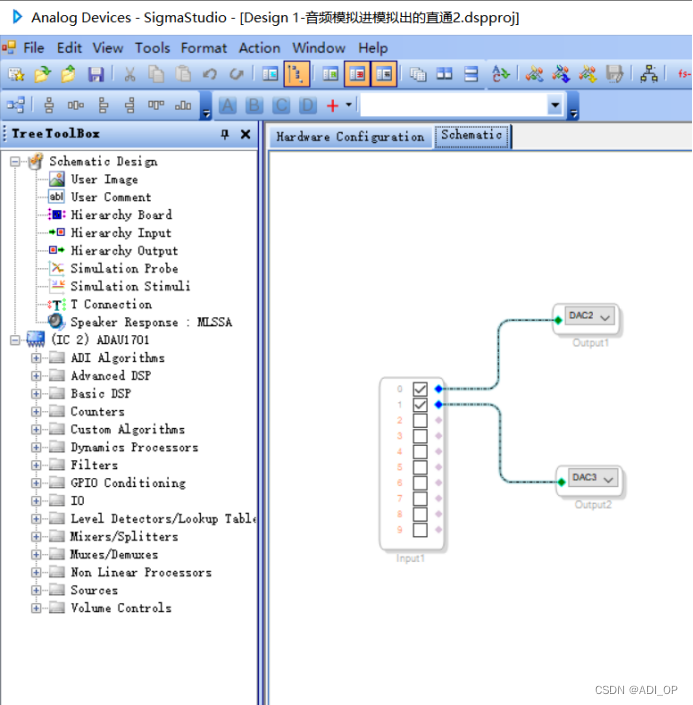Viewport: 693px width, 705px height.
Task: Expand the Filters folder
Action: tap(36, 465)
